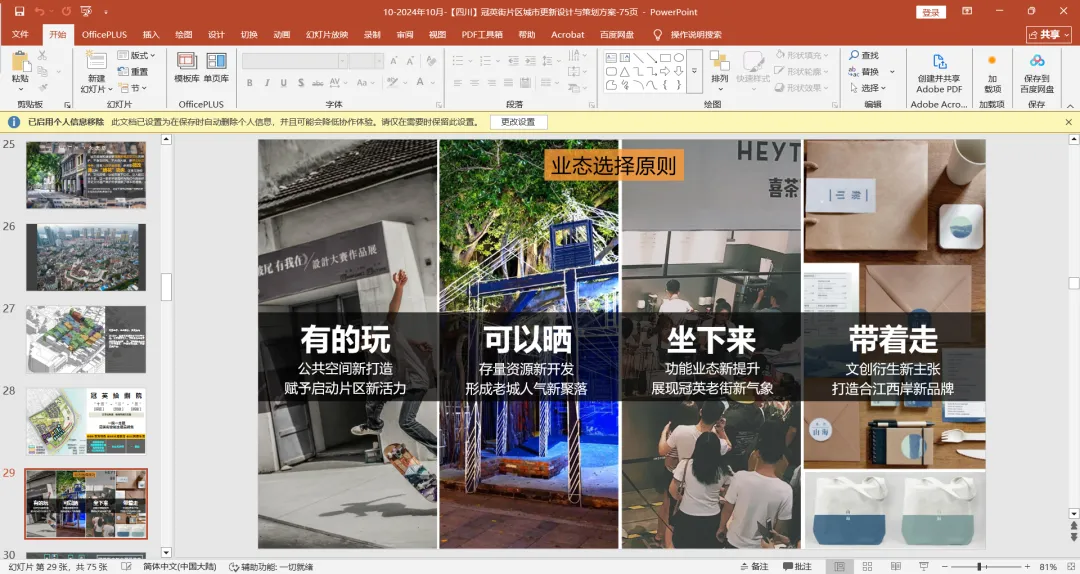Screen dimensions: 1080x574
Task: Expand the shapes gallery more arrow
Action: point(694,72)
